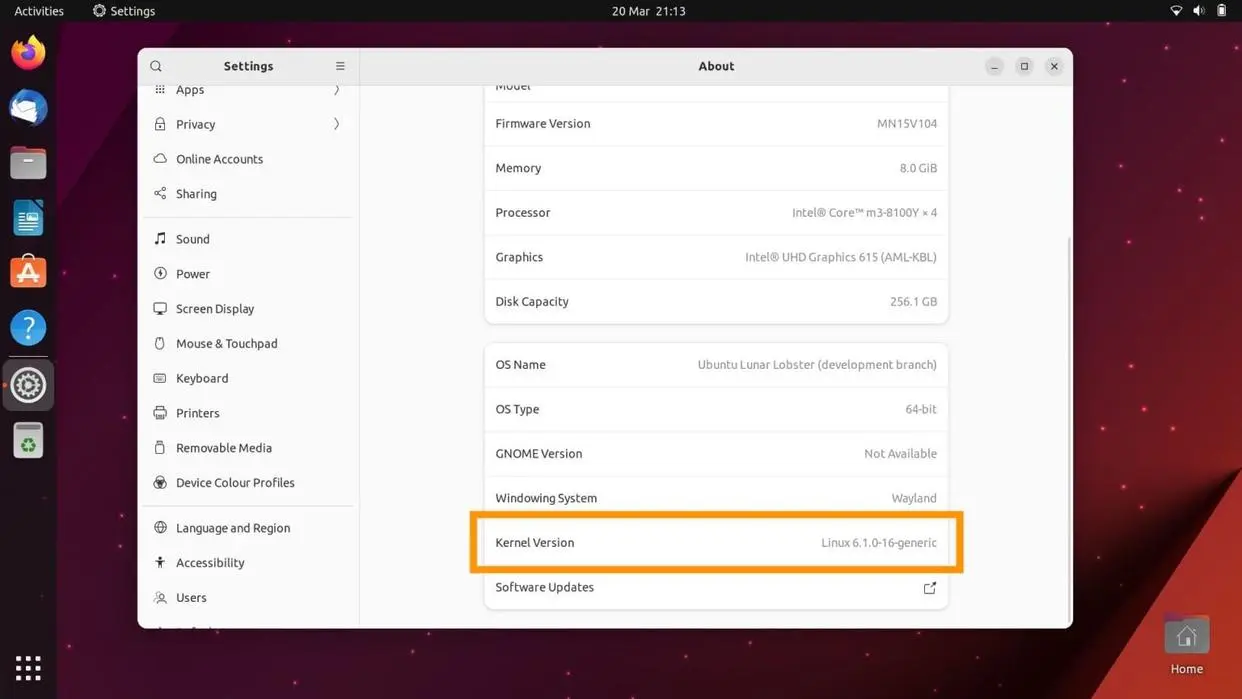Click the Kernel Version row
This screenshot has width=1242, height=699.
coord(716,543)
